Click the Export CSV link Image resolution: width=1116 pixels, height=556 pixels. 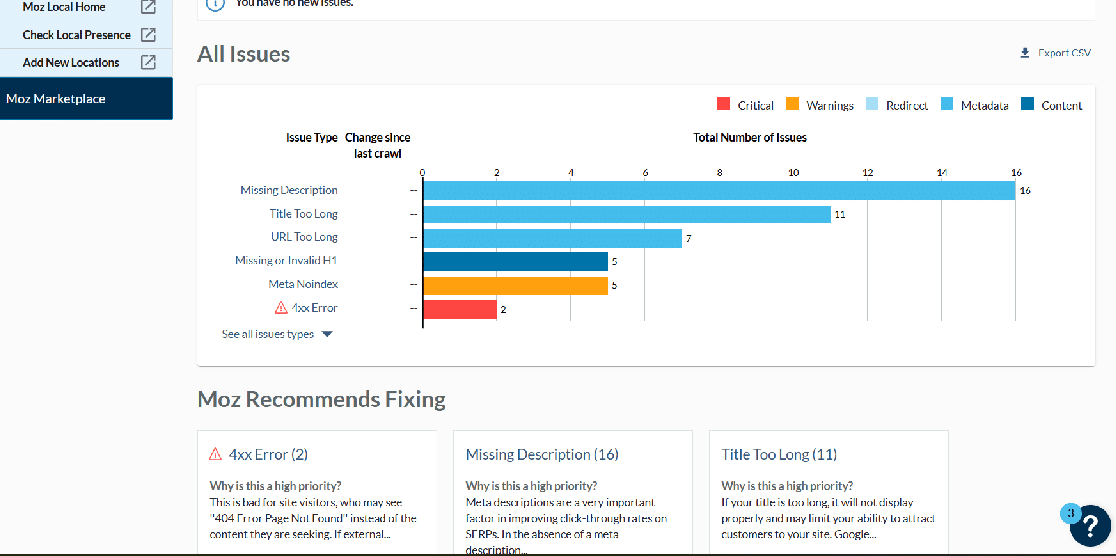pyautogui.click(x=1056, y=53)
